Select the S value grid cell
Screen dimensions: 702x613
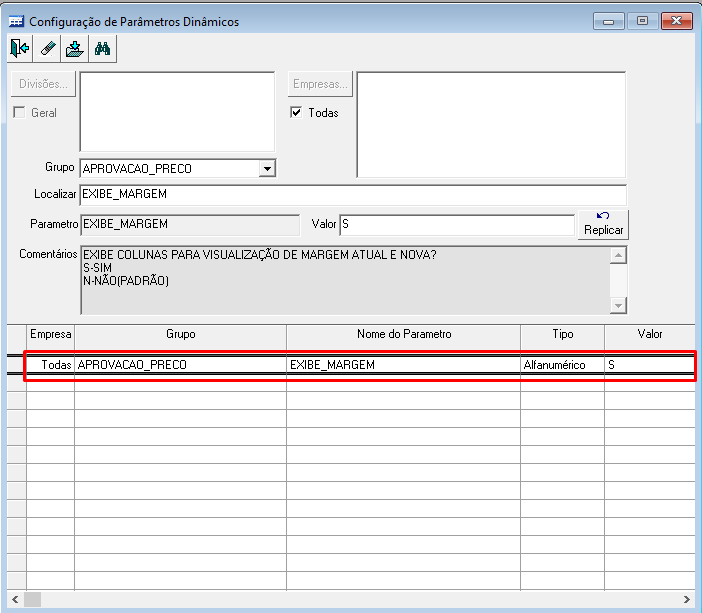(x=650, y=365)
